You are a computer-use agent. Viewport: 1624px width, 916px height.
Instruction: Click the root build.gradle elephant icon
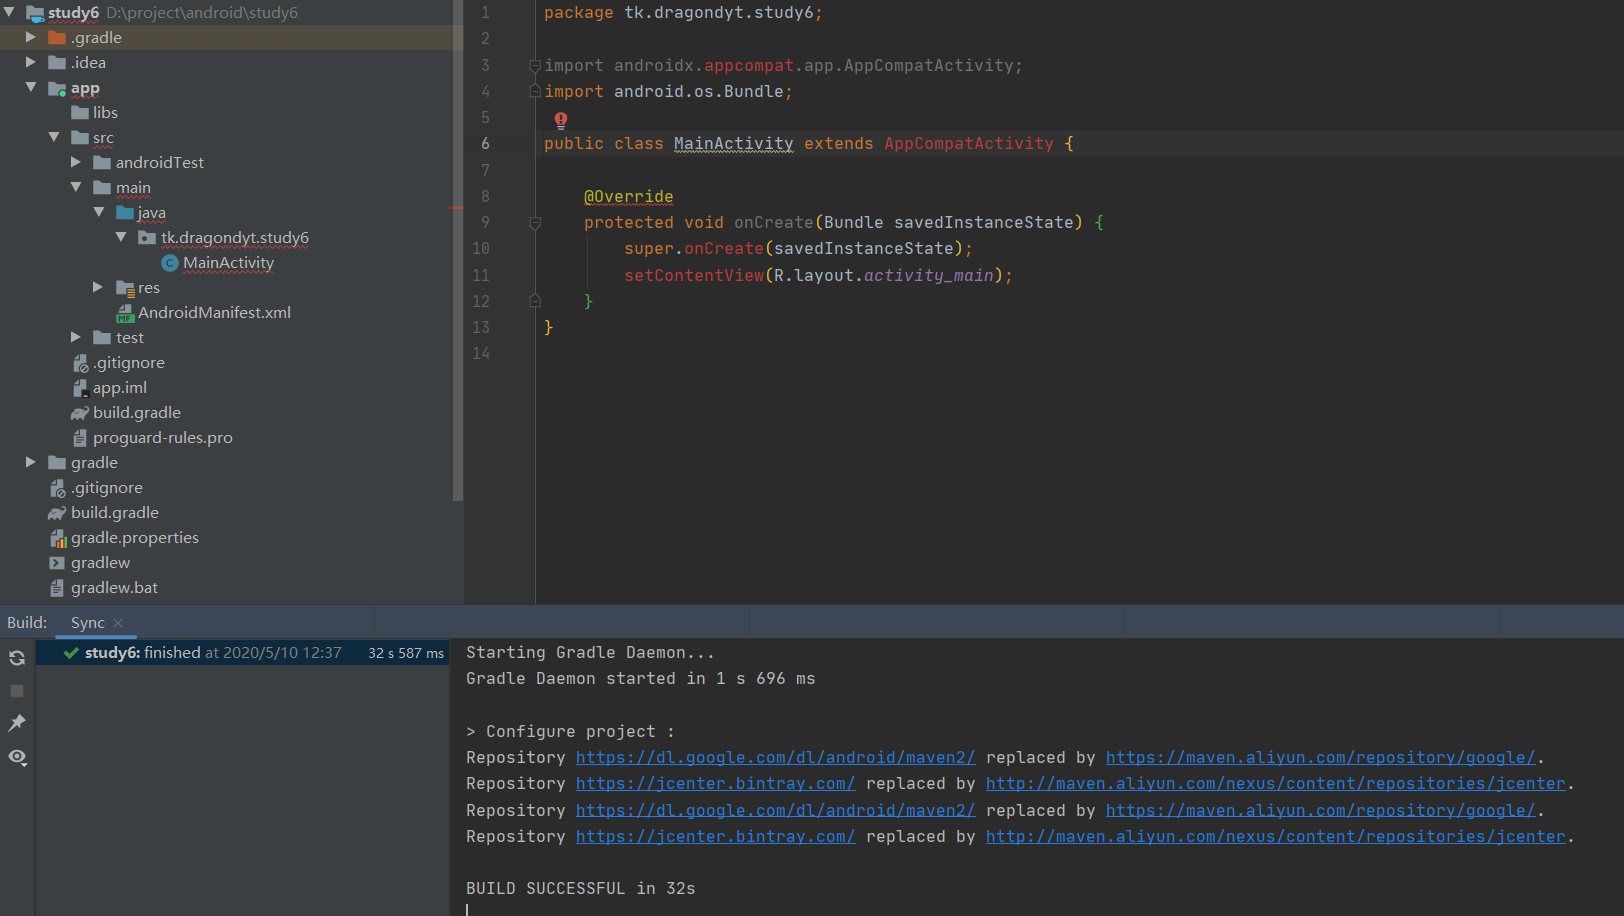click(x=57, y=513)
